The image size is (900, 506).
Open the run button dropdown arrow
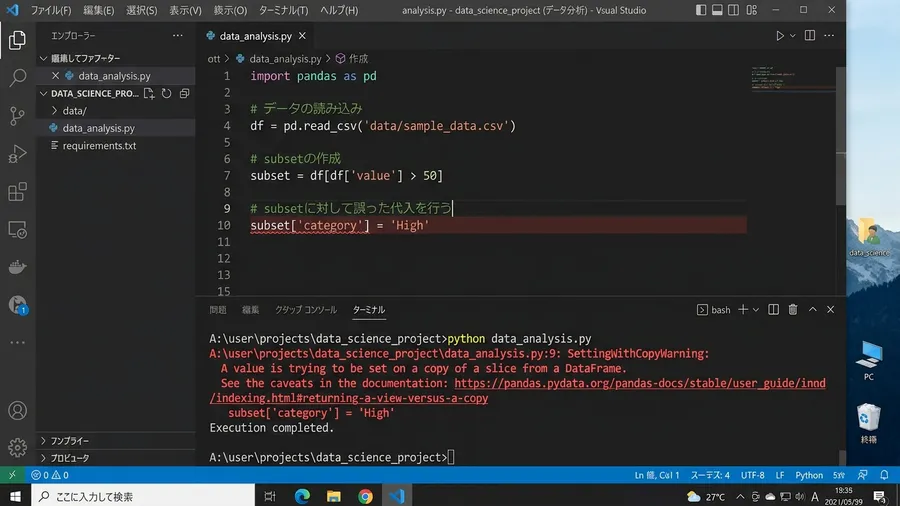[793, 36]
